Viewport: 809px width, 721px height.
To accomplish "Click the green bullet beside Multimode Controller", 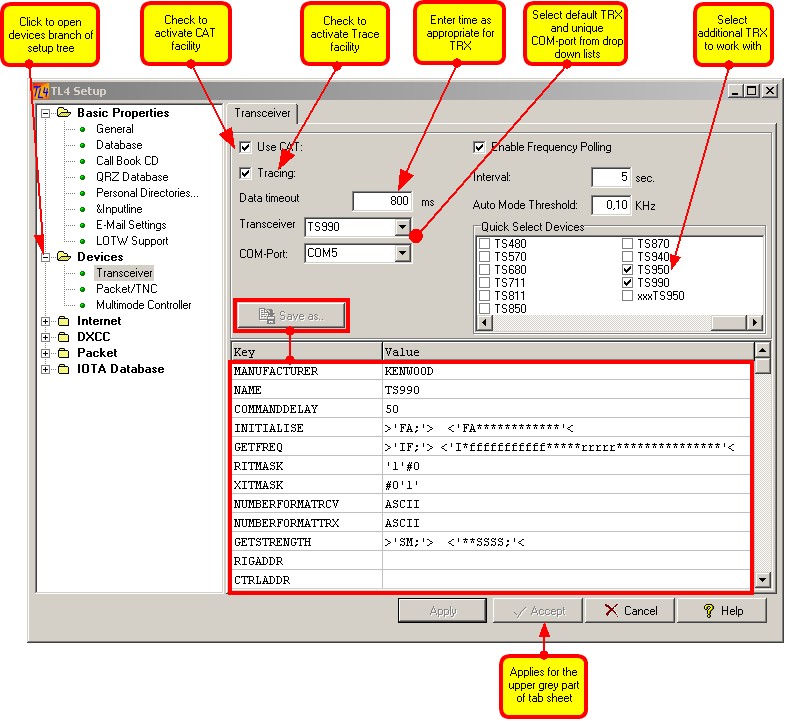I will pos(83,305).
